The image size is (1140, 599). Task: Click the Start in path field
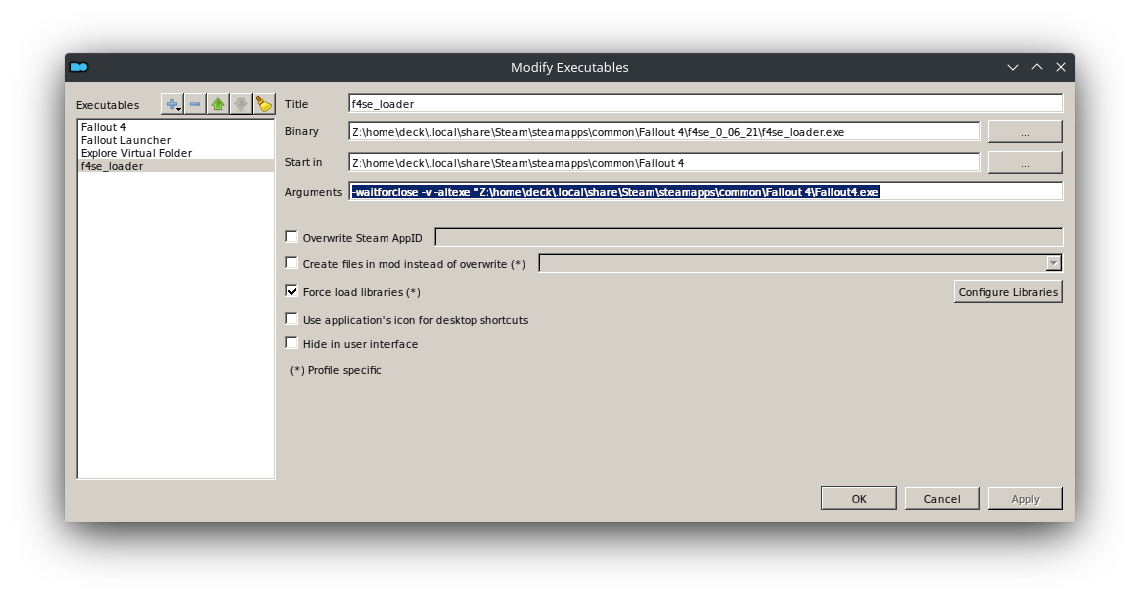point(664,162)
